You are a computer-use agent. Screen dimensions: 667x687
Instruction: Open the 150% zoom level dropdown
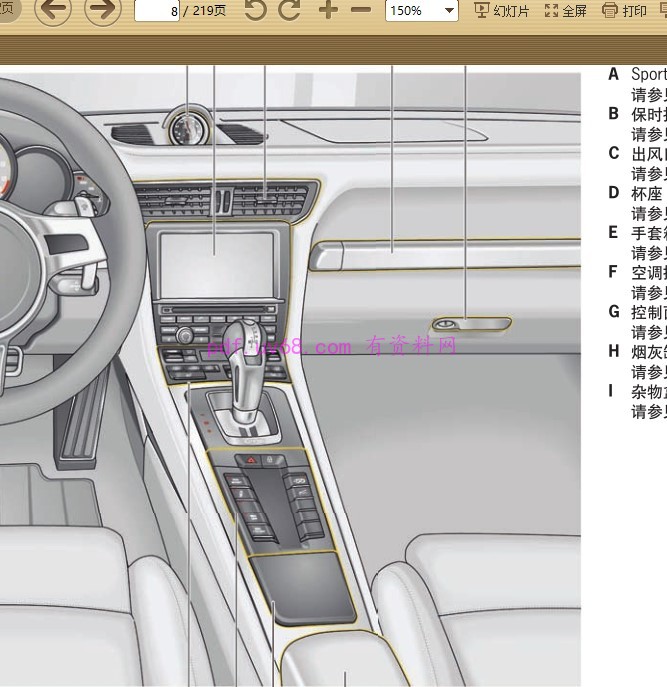449,11
